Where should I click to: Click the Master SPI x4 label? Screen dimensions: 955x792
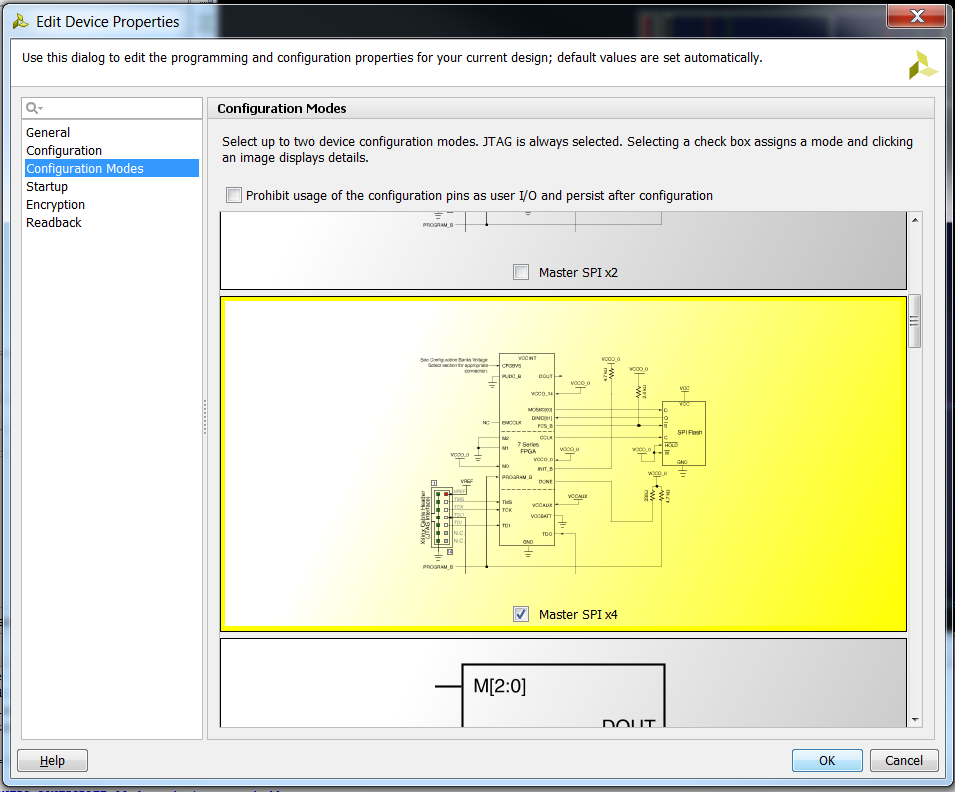coord(578,614)
